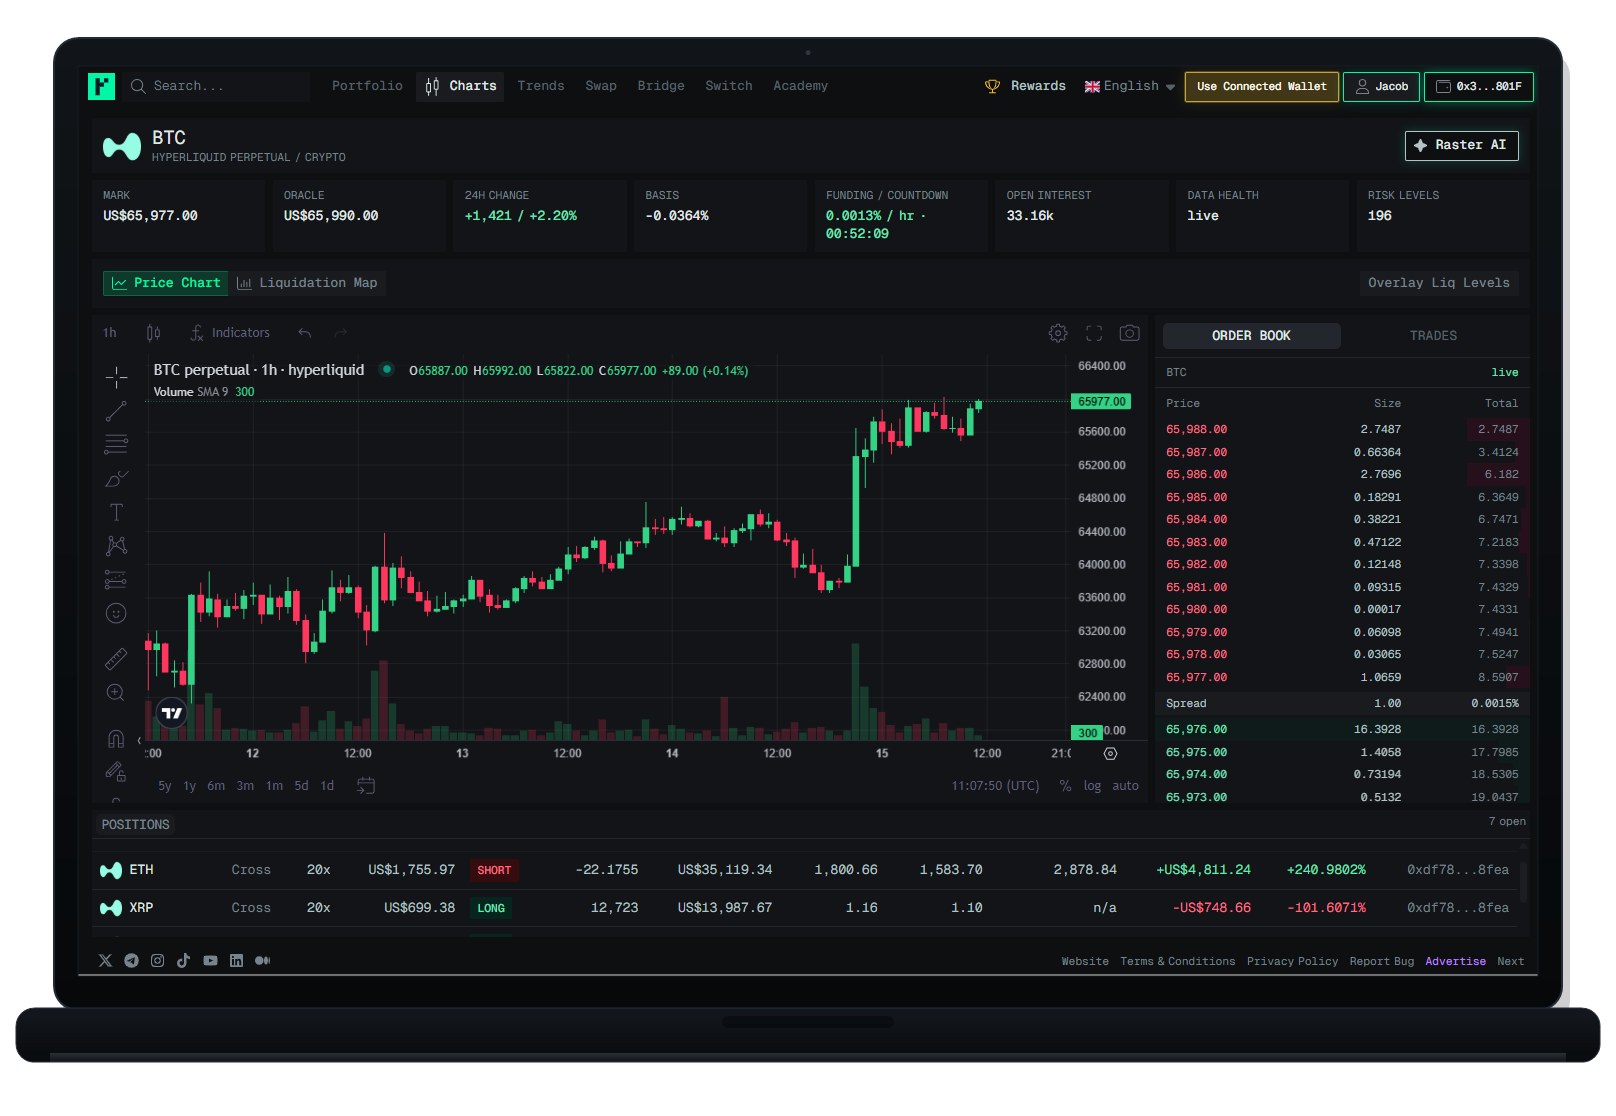Open the Fibonacci retracement tools

[116, 445]
